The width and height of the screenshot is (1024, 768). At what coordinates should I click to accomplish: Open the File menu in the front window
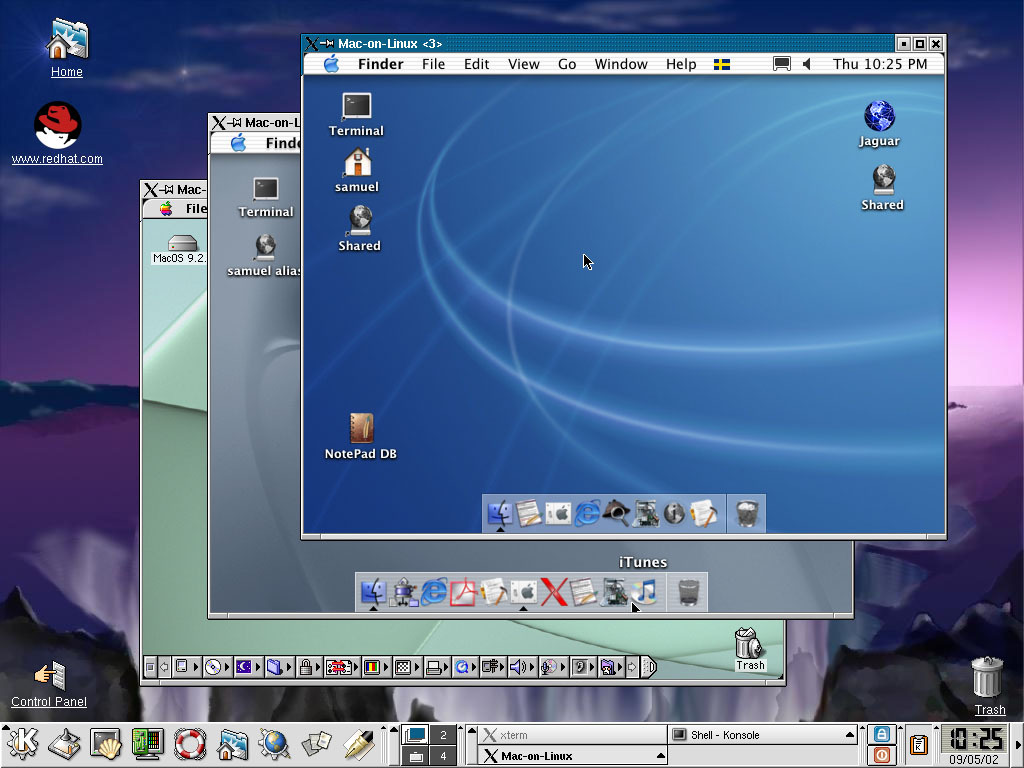(x=433, y=64)
